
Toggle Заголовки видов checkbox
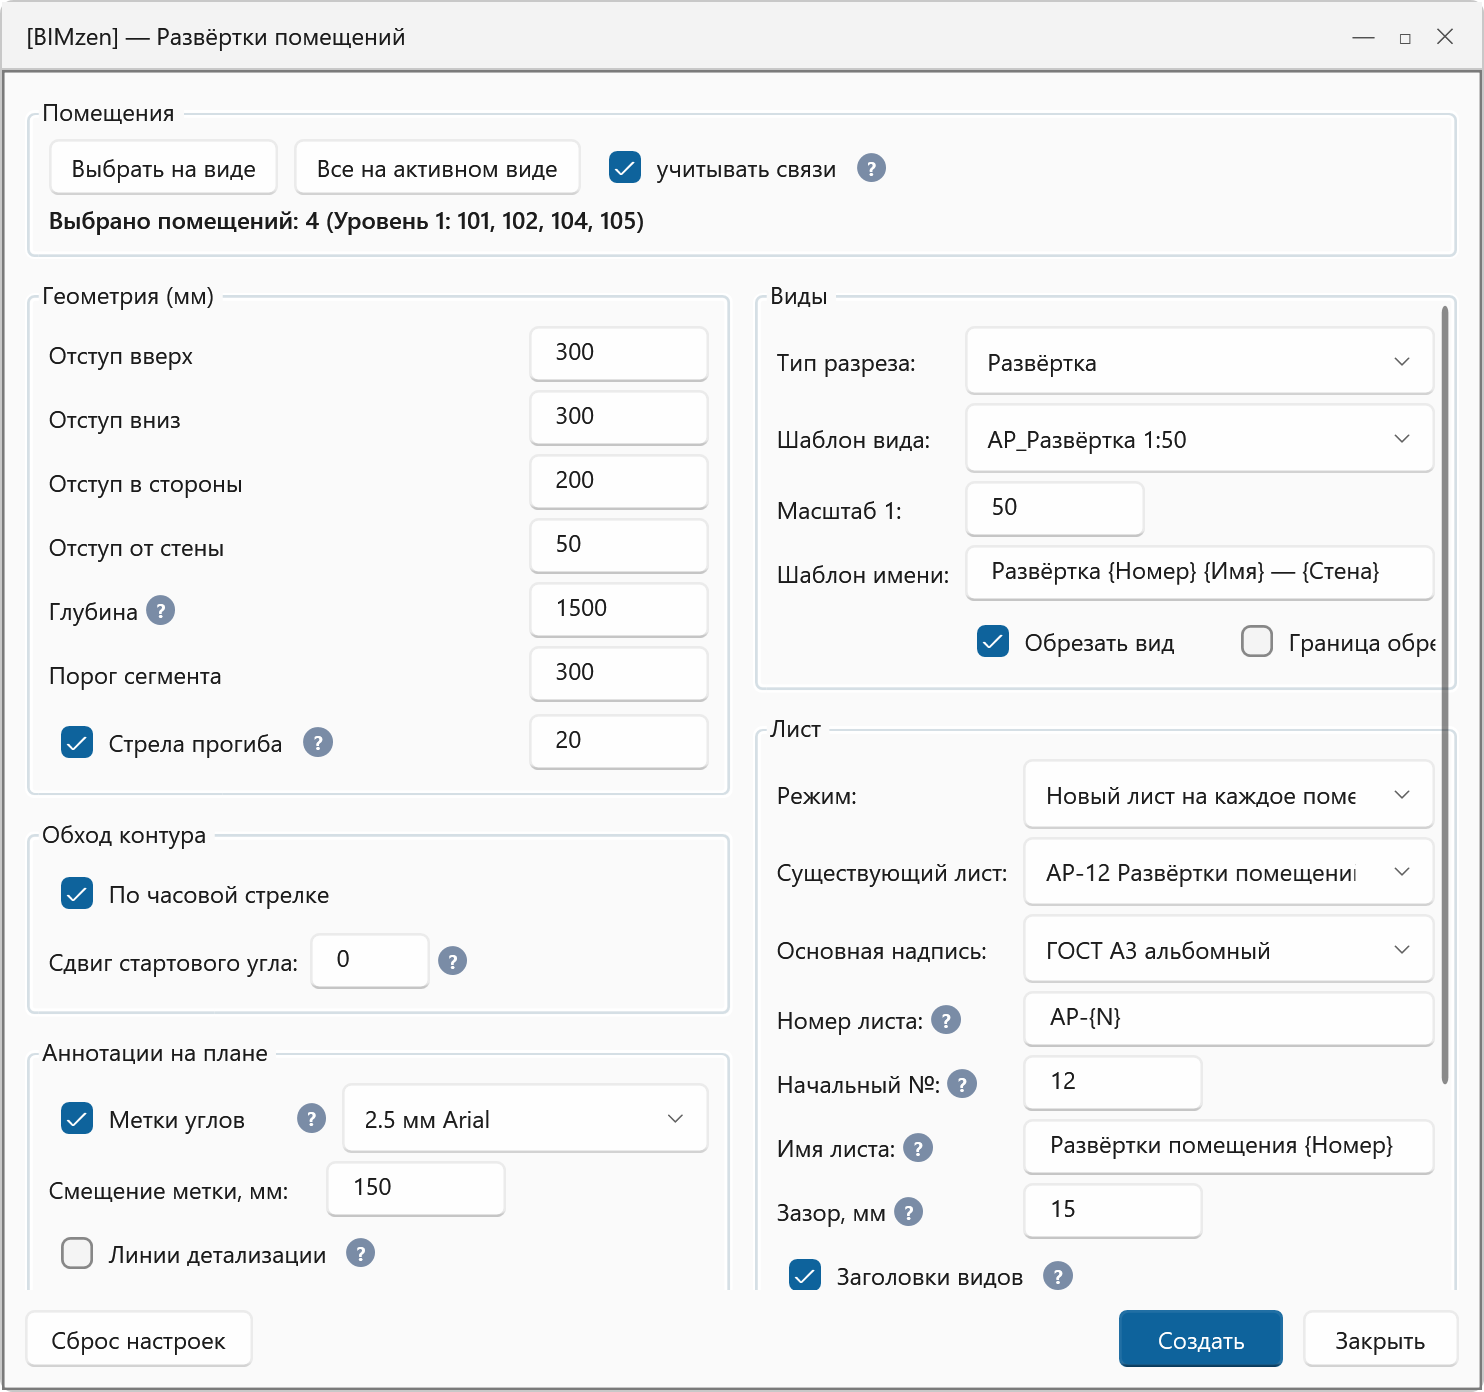[805, 1275]
